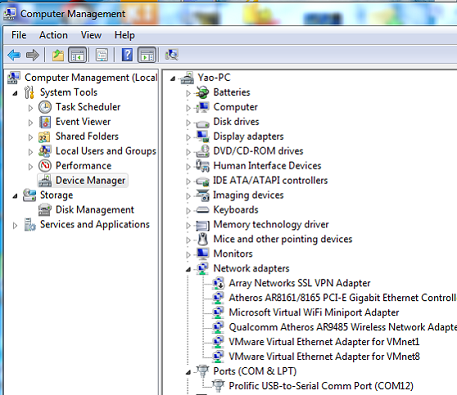The image size is (457, 395).
Task: Expand IDE ATA/ATAPI controllers category
Action: [188, 181]
